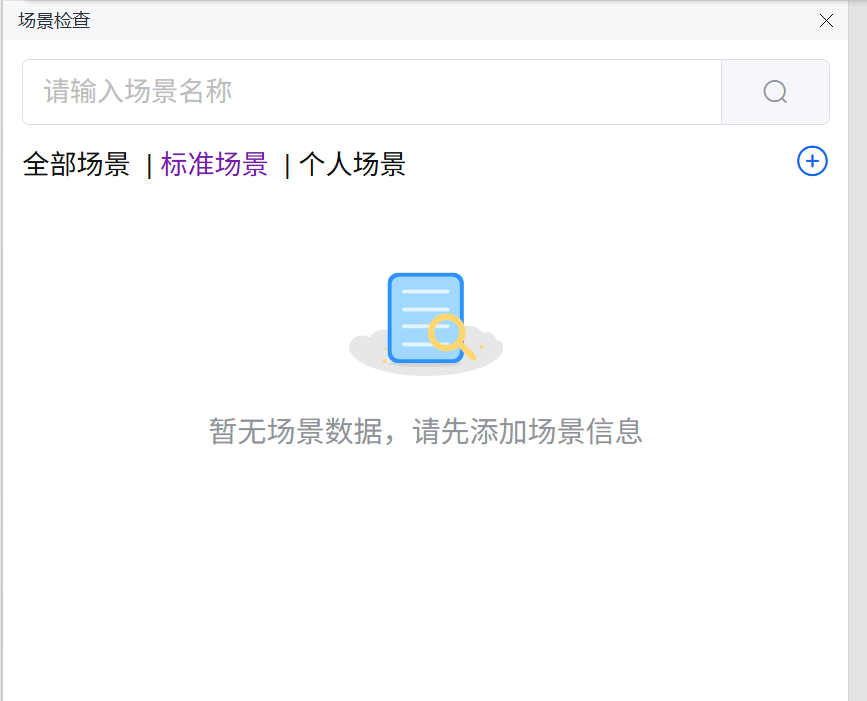
Task: Close the 场景检查 dialog
Action: tap(826, 20)
